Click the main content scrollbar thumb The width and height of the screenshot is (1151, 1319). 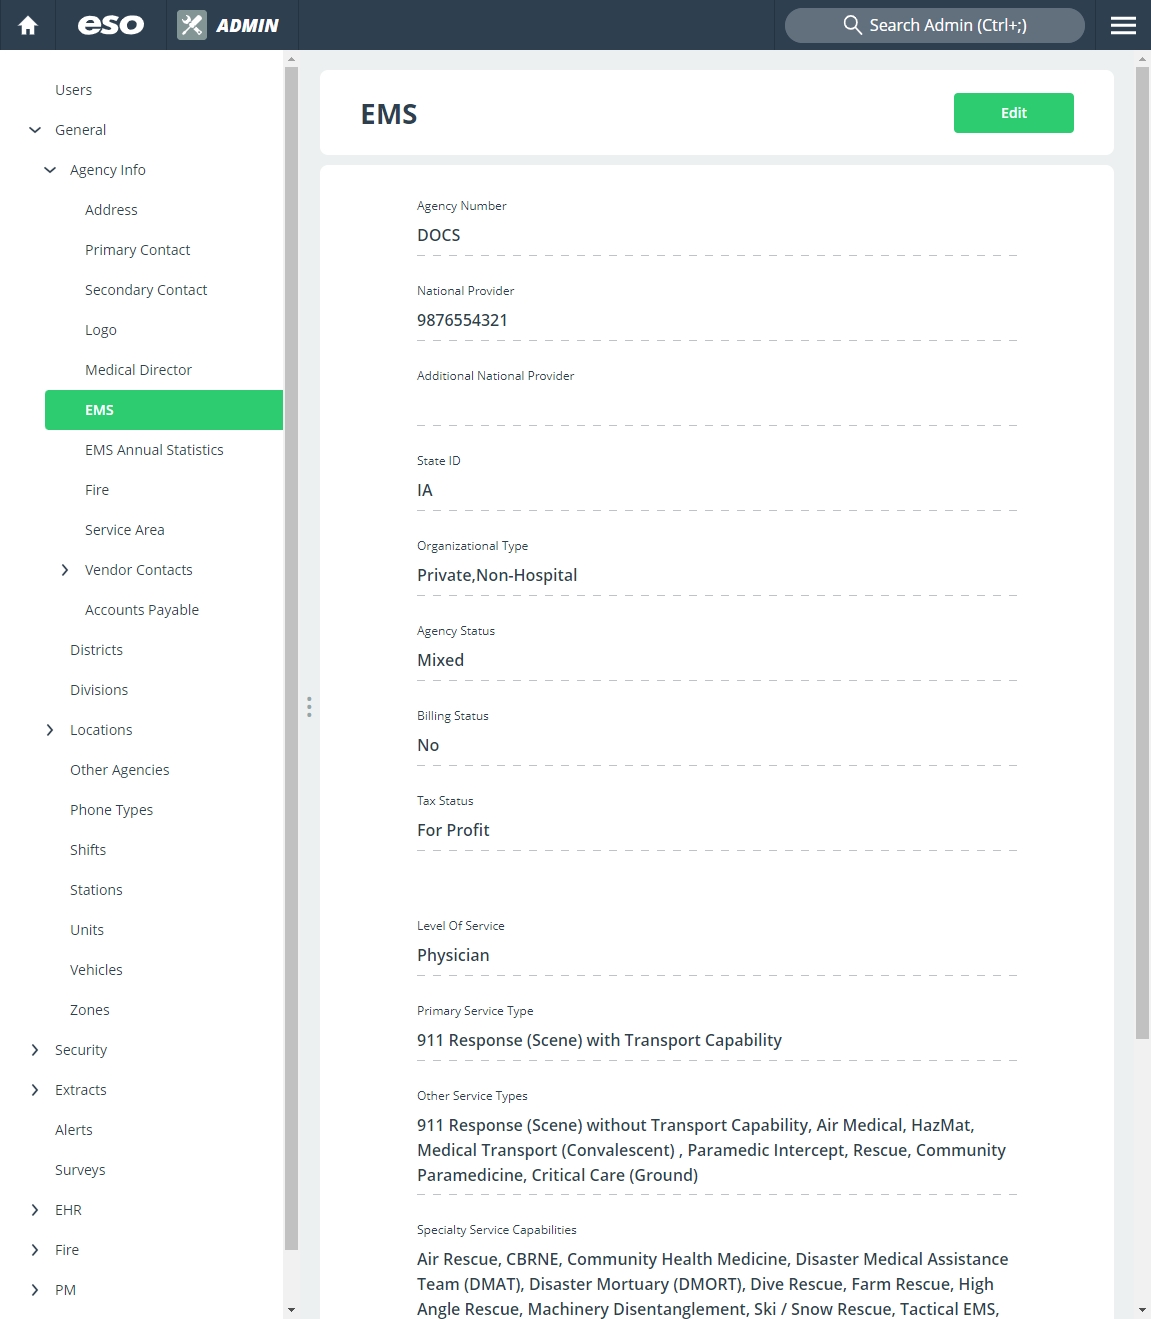point(1142,553)
